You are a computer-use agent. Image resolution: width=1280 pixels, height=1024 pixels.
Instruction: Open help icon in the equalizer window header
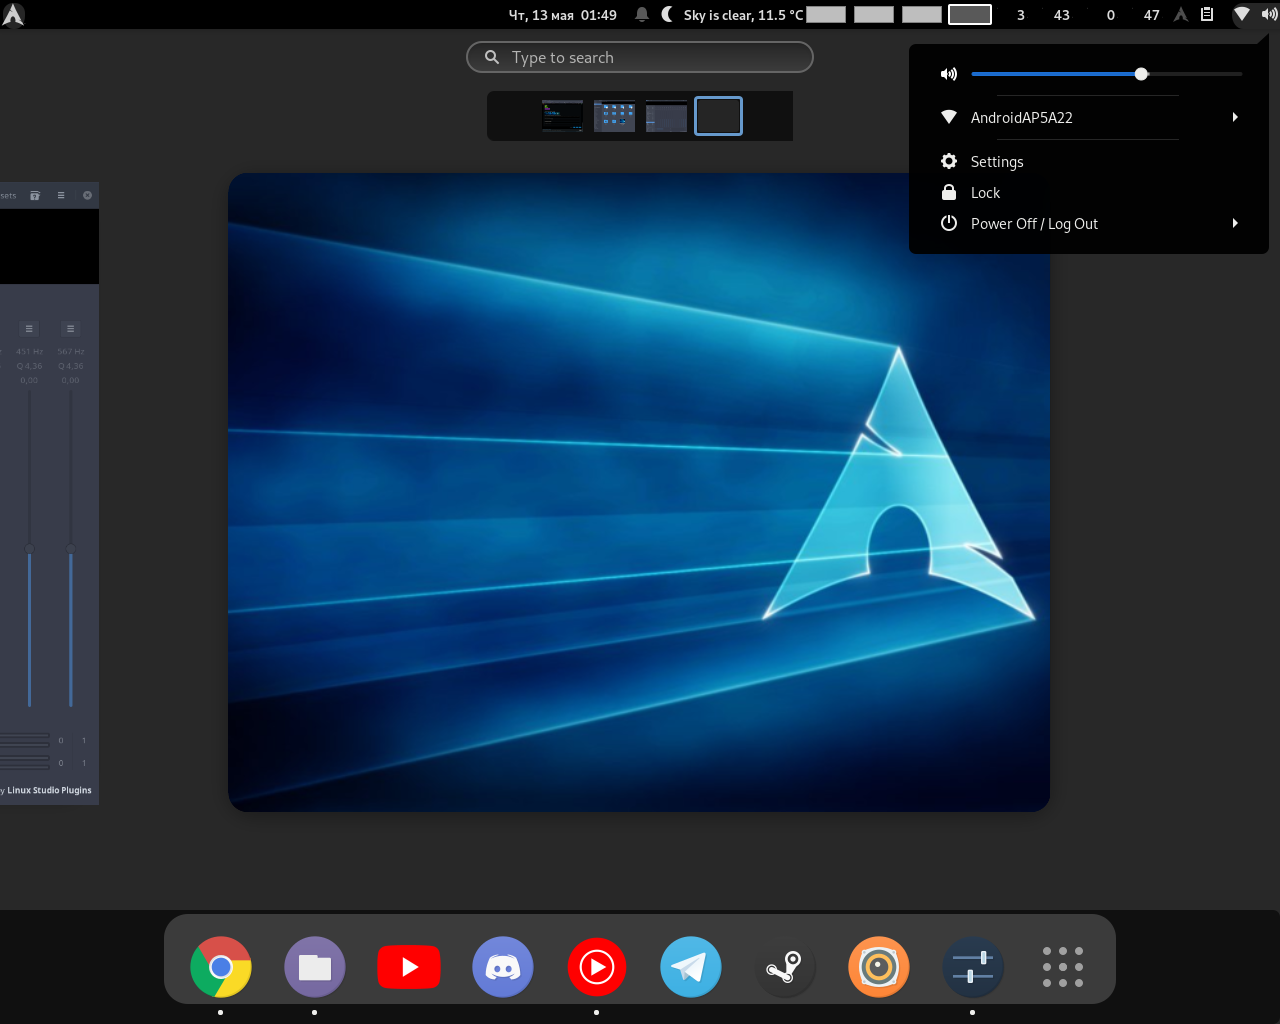tap(35, 195)
